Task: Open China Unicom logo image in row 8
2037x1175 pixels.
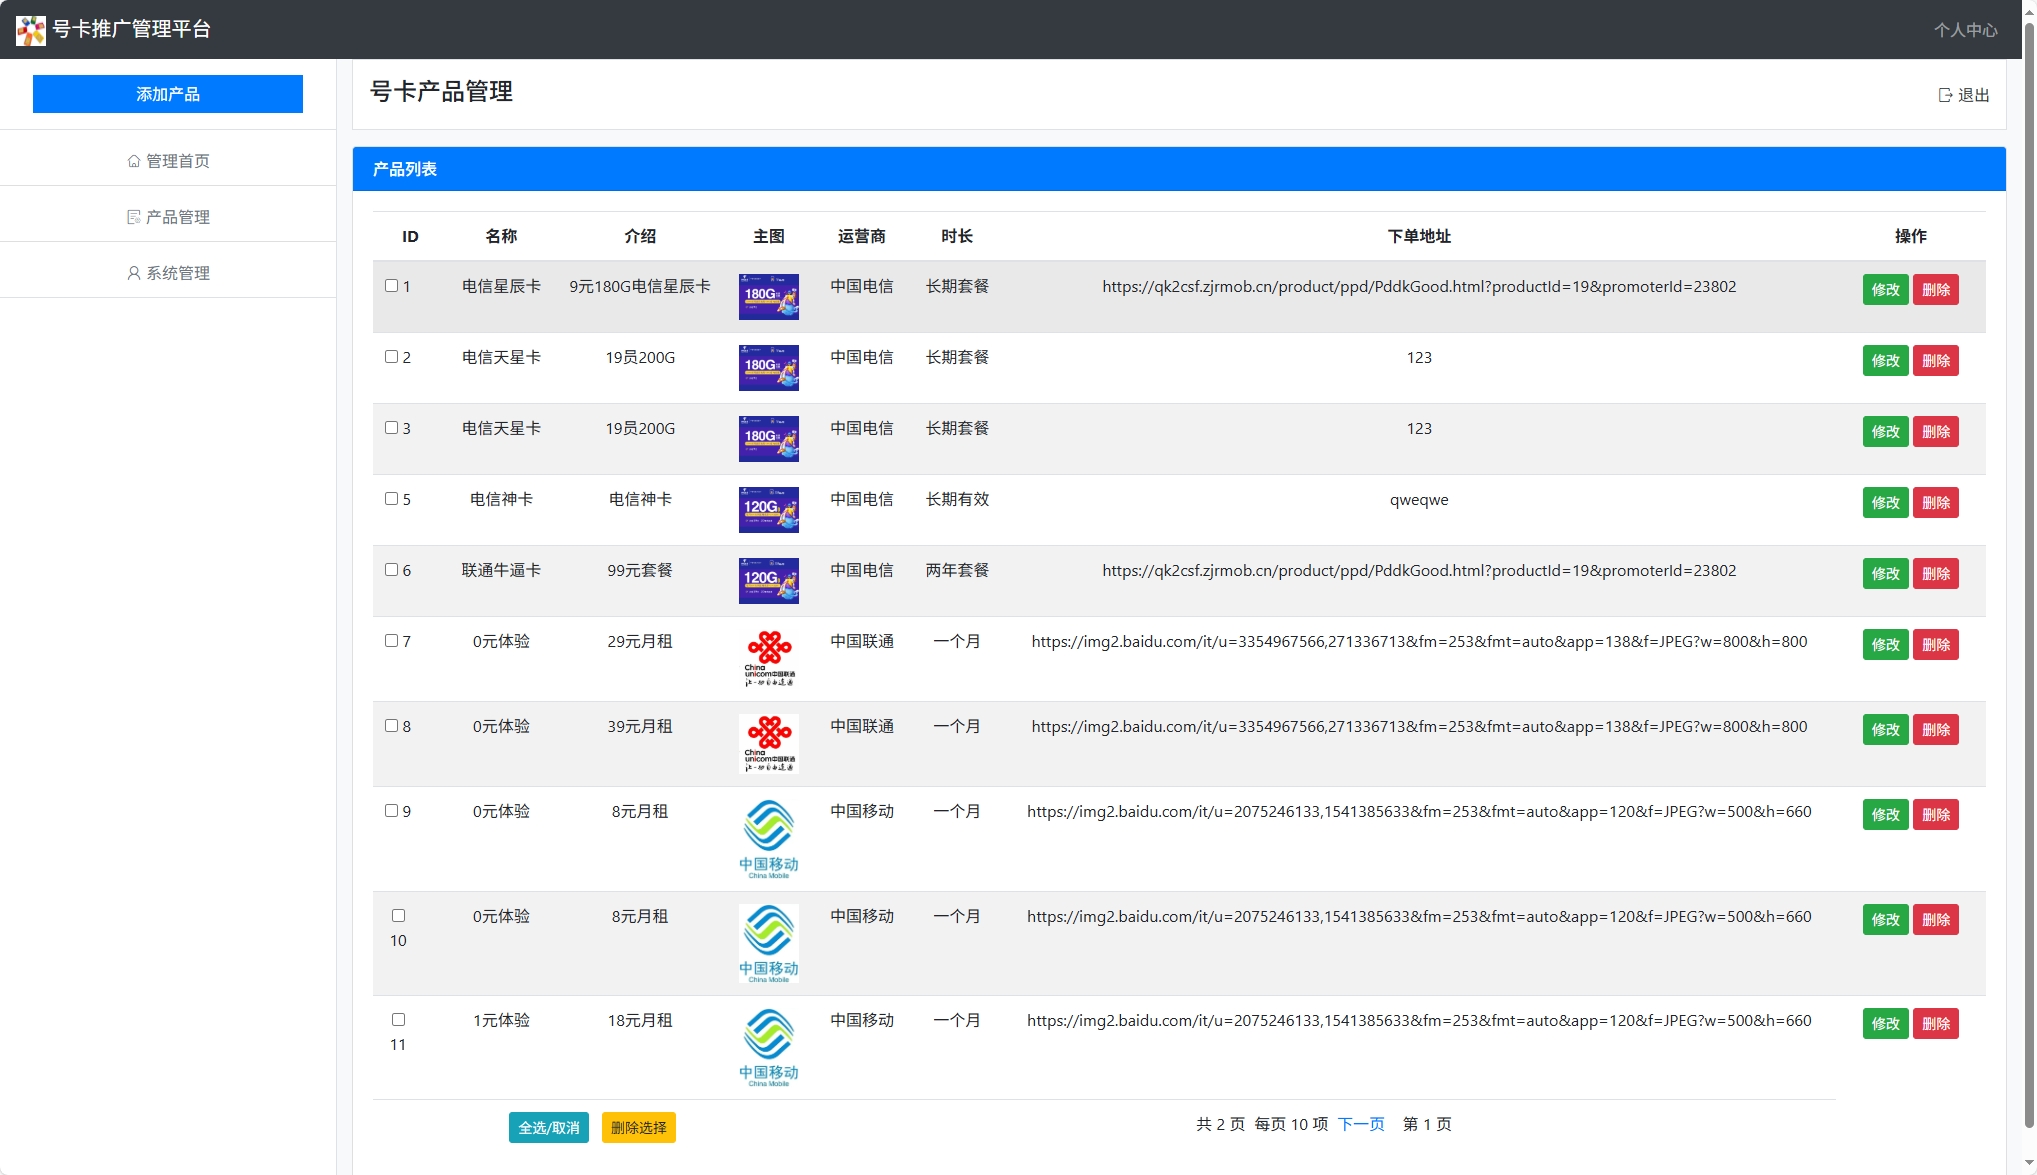Action: tap(769, 744)
